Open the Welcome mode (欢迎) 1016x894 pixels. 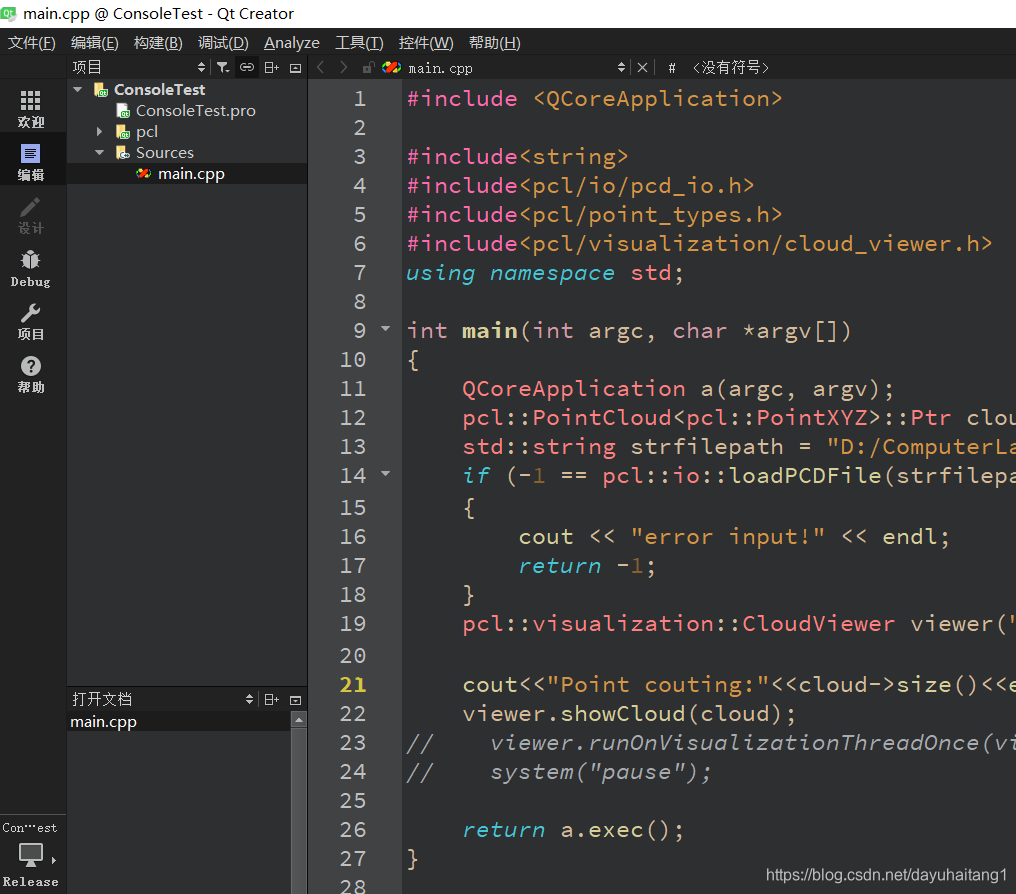30,108
